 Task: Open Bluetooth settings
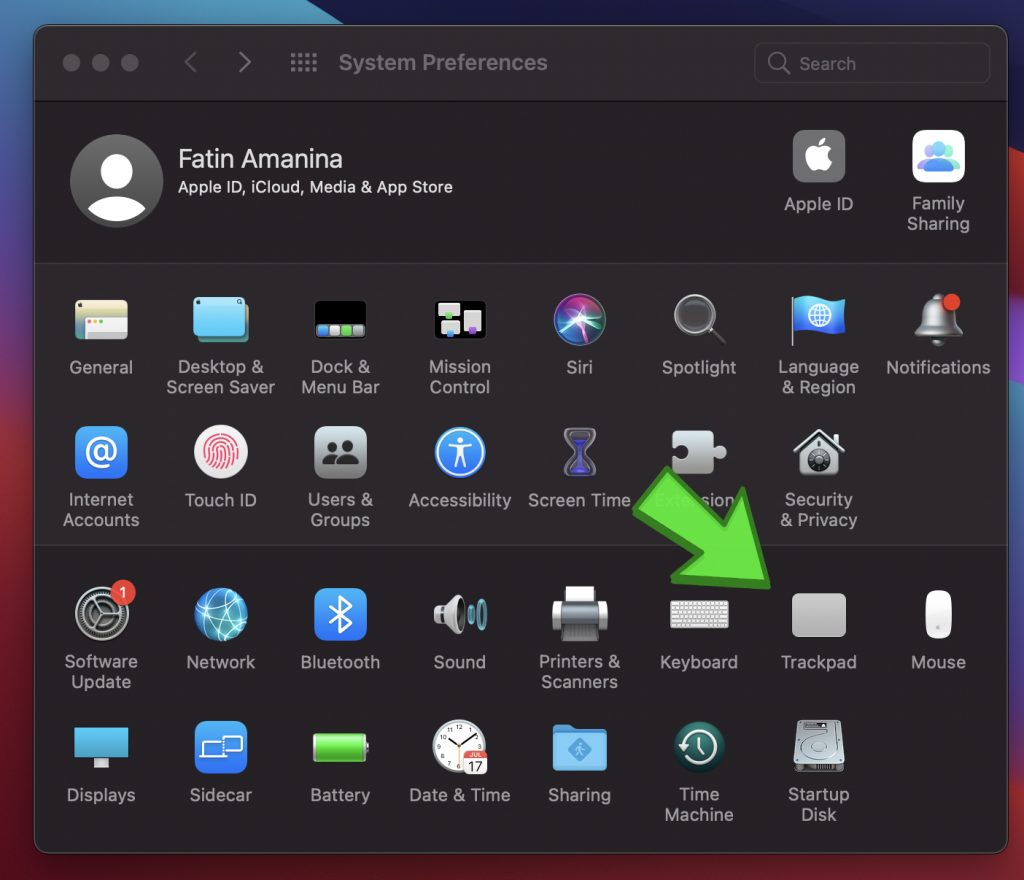pos(340,615)
